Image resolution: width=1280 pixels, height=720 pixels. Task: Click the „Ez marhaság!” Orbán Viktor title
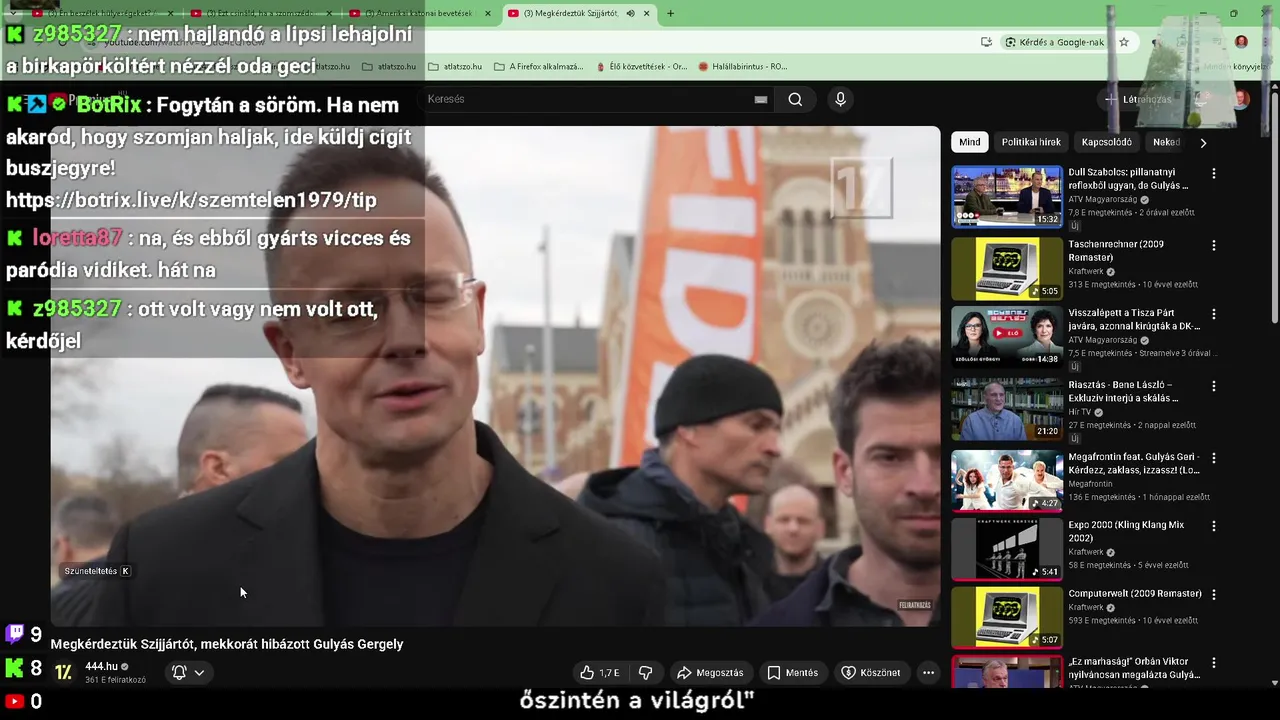pyautogui.click(x=1134, y=668)
